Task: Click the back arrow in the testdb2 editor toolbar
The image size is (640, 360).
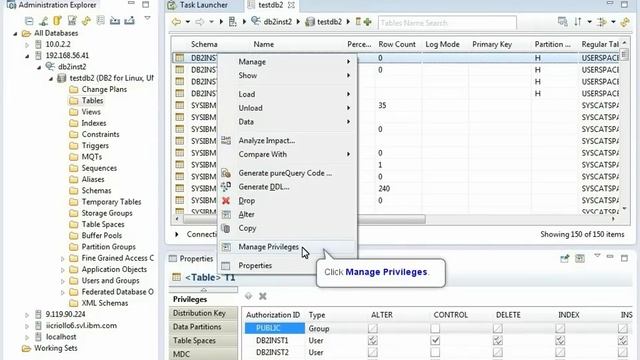Action: pos(176,22)
